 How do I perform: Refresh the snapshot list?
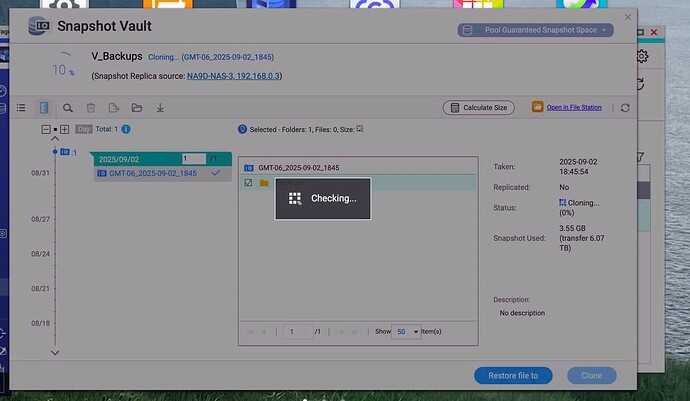(x=626, y=107)
